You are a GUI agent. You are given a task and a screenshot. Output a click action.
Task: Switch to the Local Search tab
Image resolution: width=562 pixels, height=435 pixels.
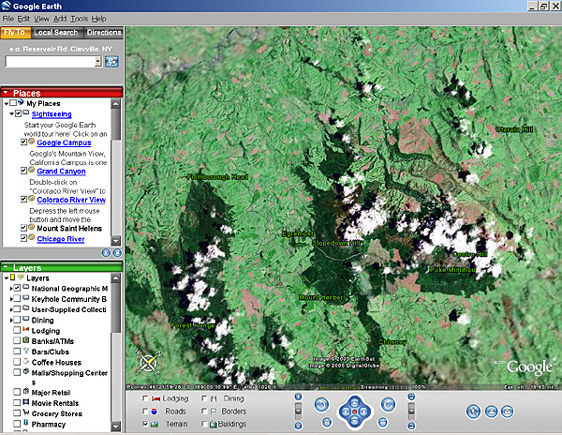click(57, 33)
